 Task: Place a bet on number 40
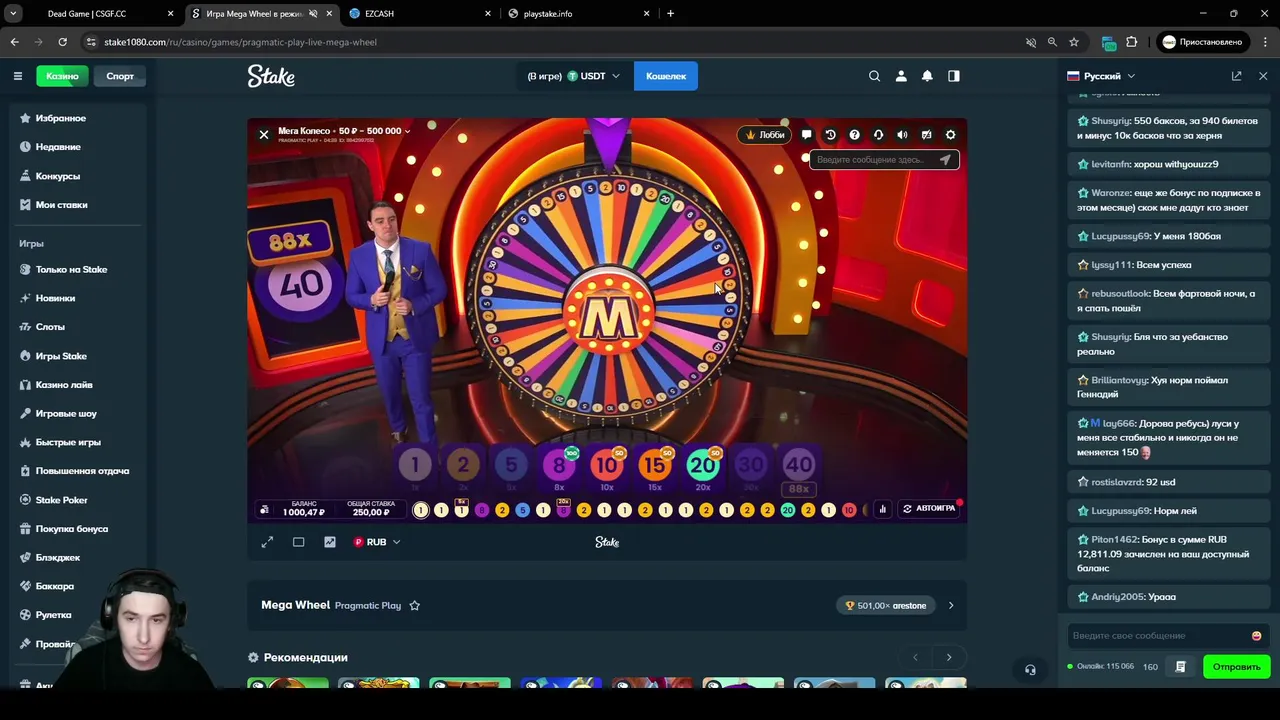(x=799, y=465)
